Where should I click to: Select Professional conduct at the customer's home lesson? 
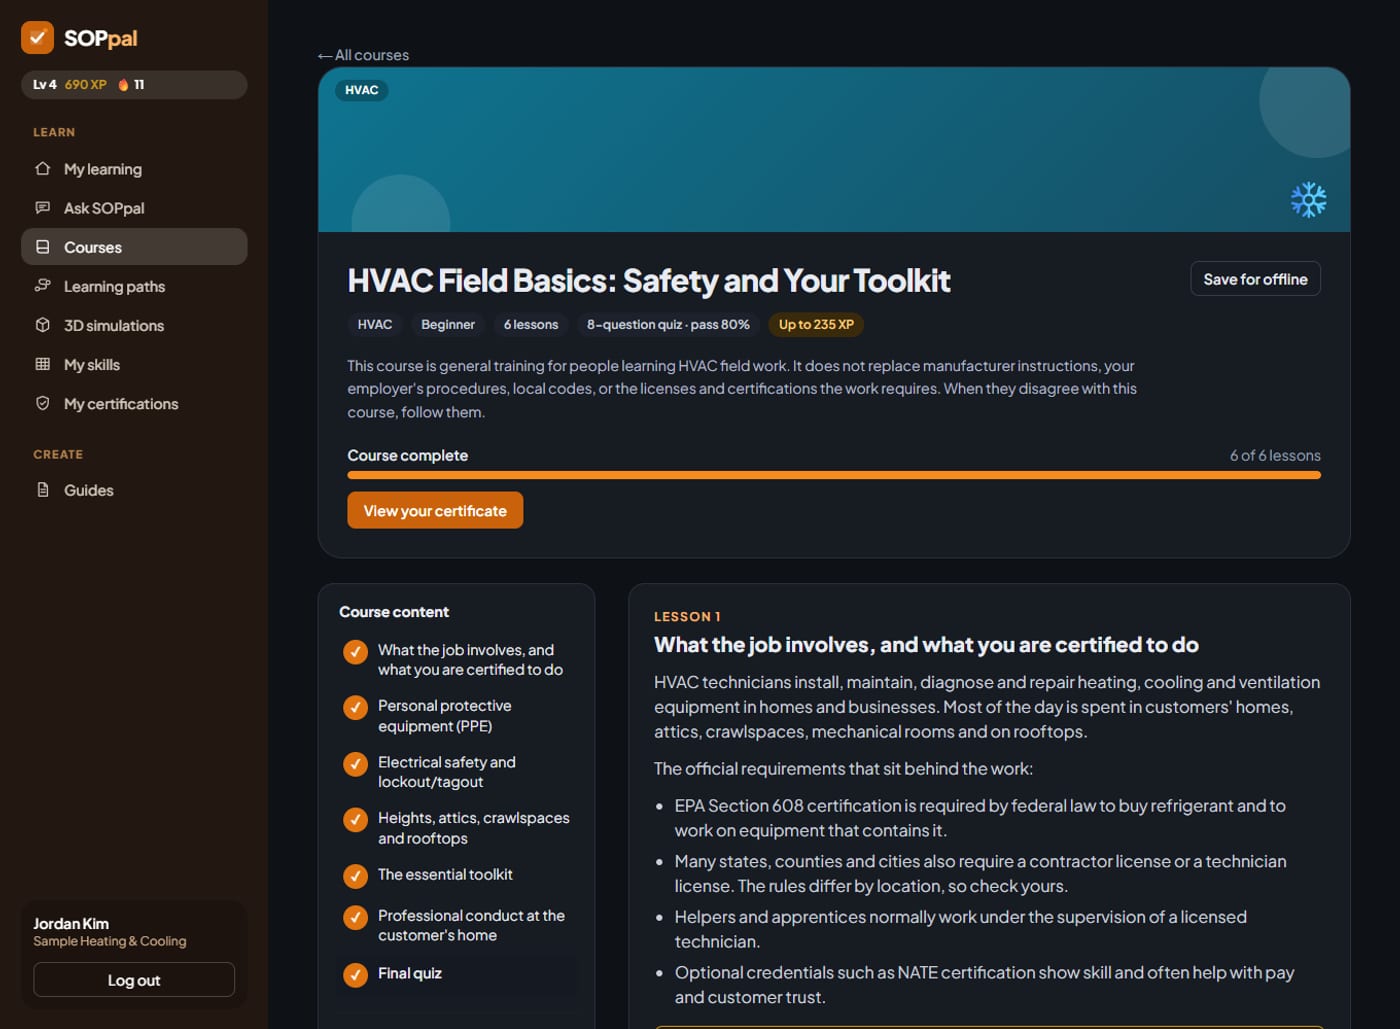click(458, 925)
